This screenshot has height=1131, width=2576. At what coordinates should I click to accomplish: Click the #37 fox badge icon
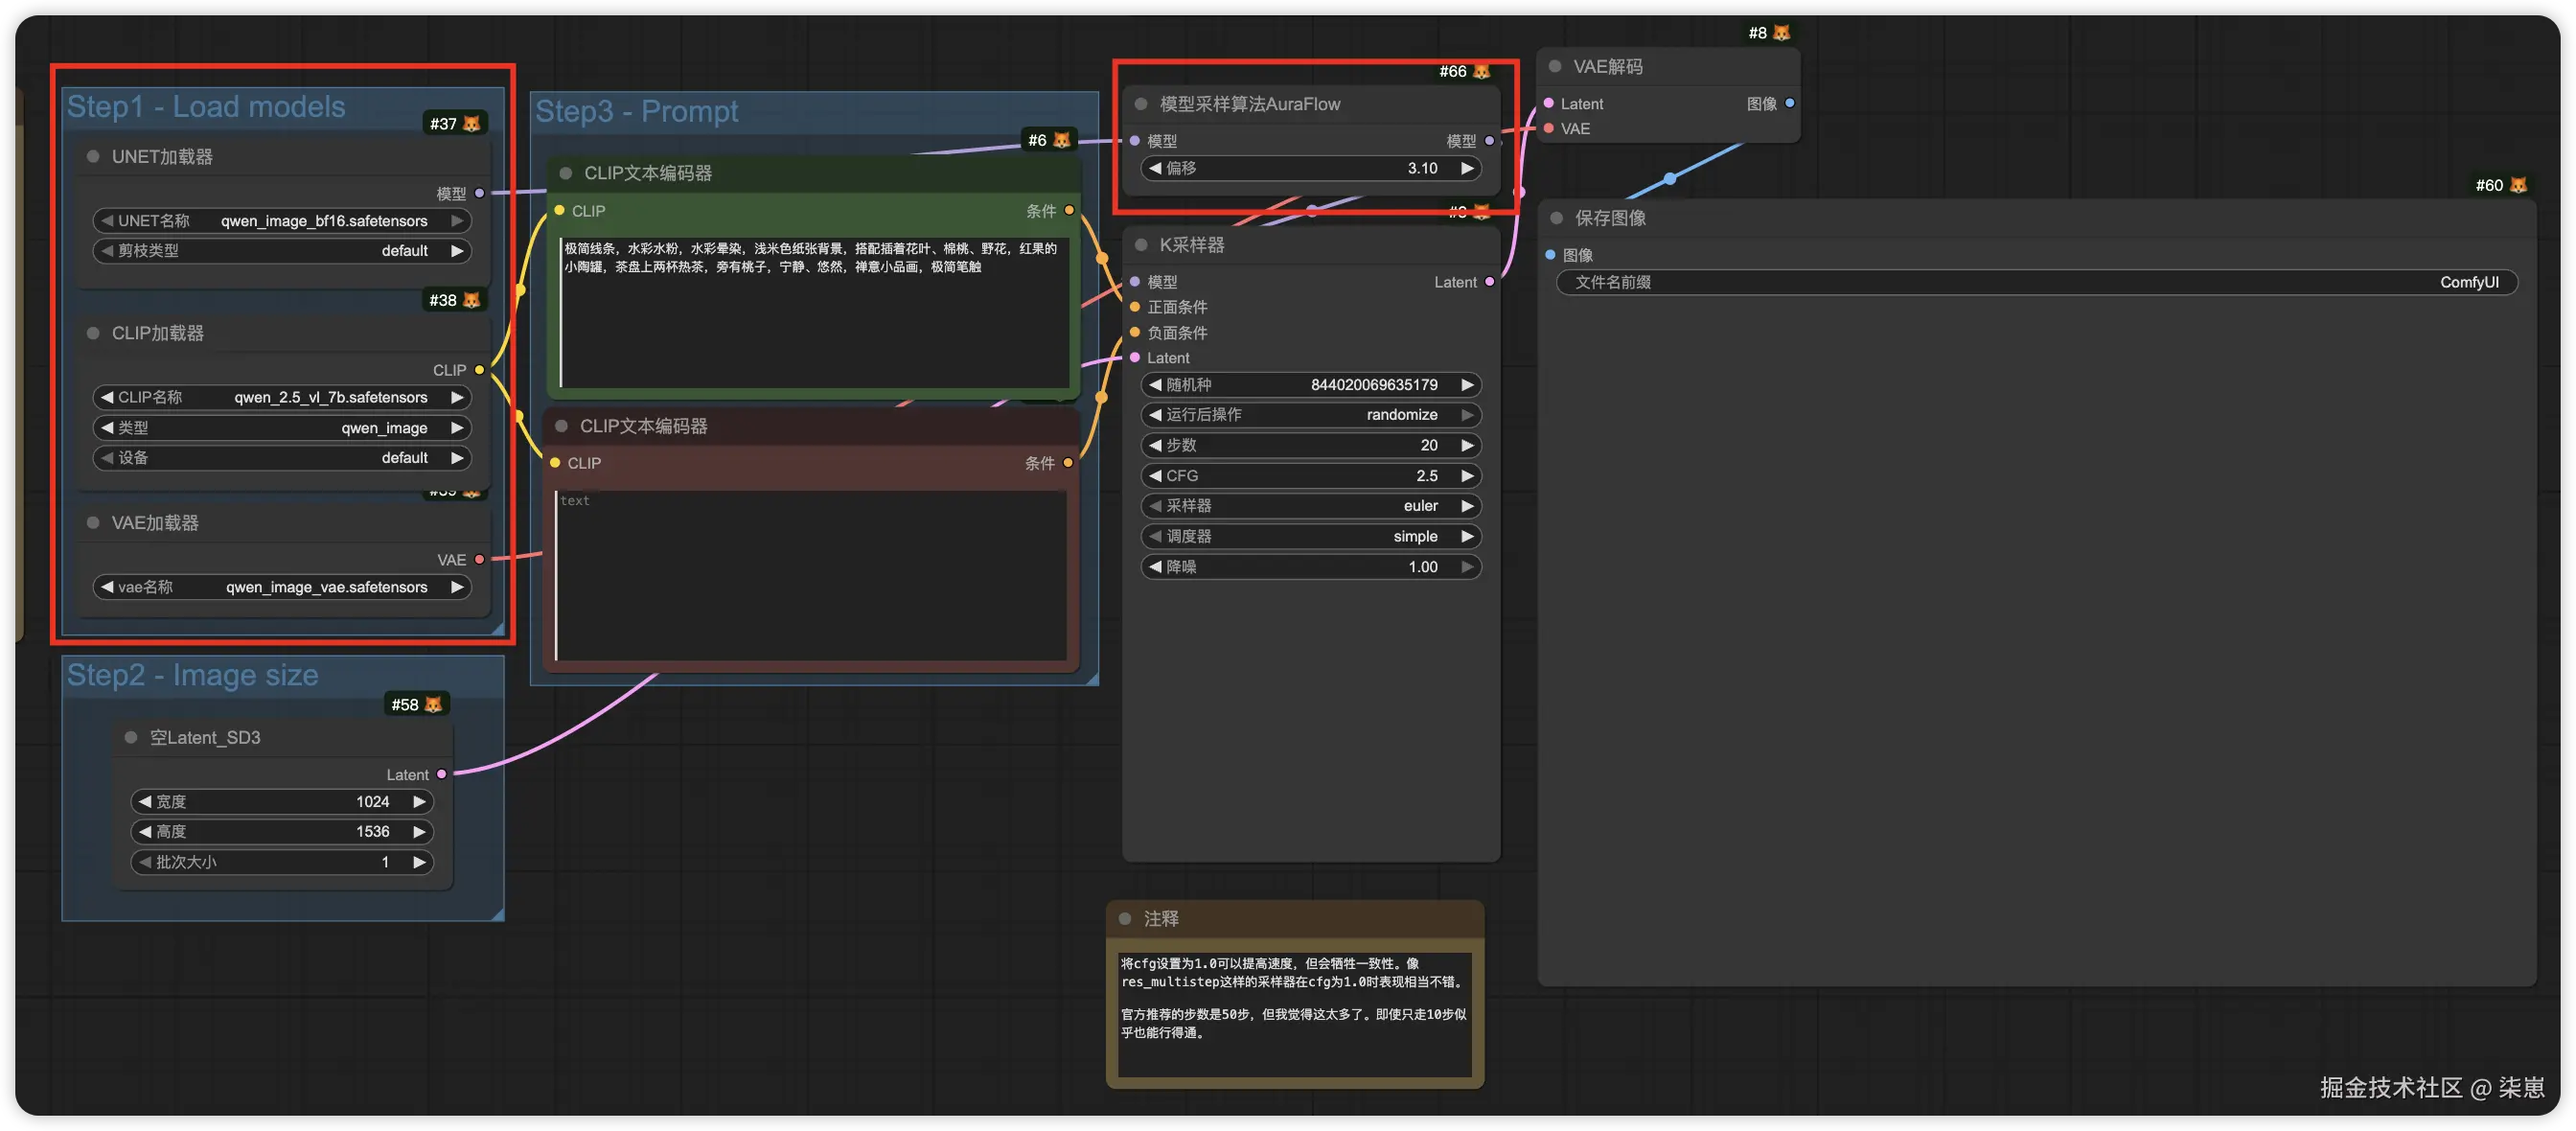[471, 124]
